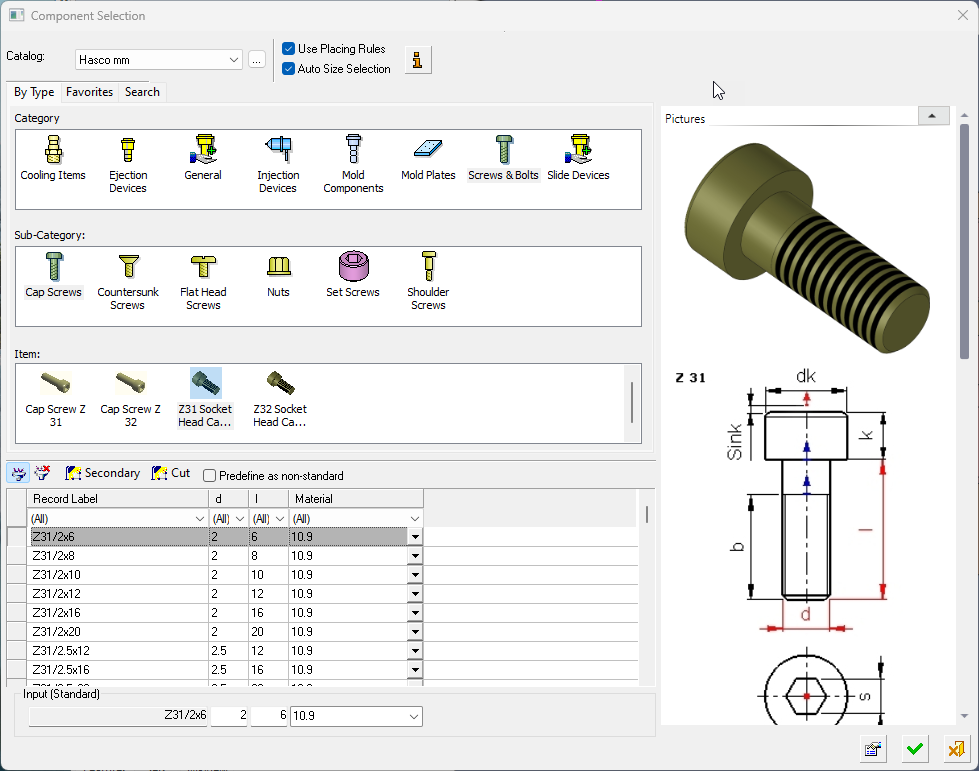The width and height of the screenshot is (979, 771).
Task: Enable Predefine as non-standard checkbox
Action: (x=210, y=476)
